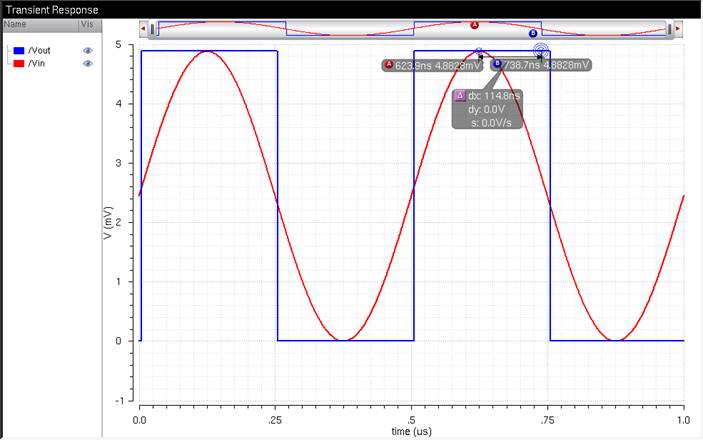Click right scroll arrow of overview strip
703x440 pixels.
click(x=678, y=29)
